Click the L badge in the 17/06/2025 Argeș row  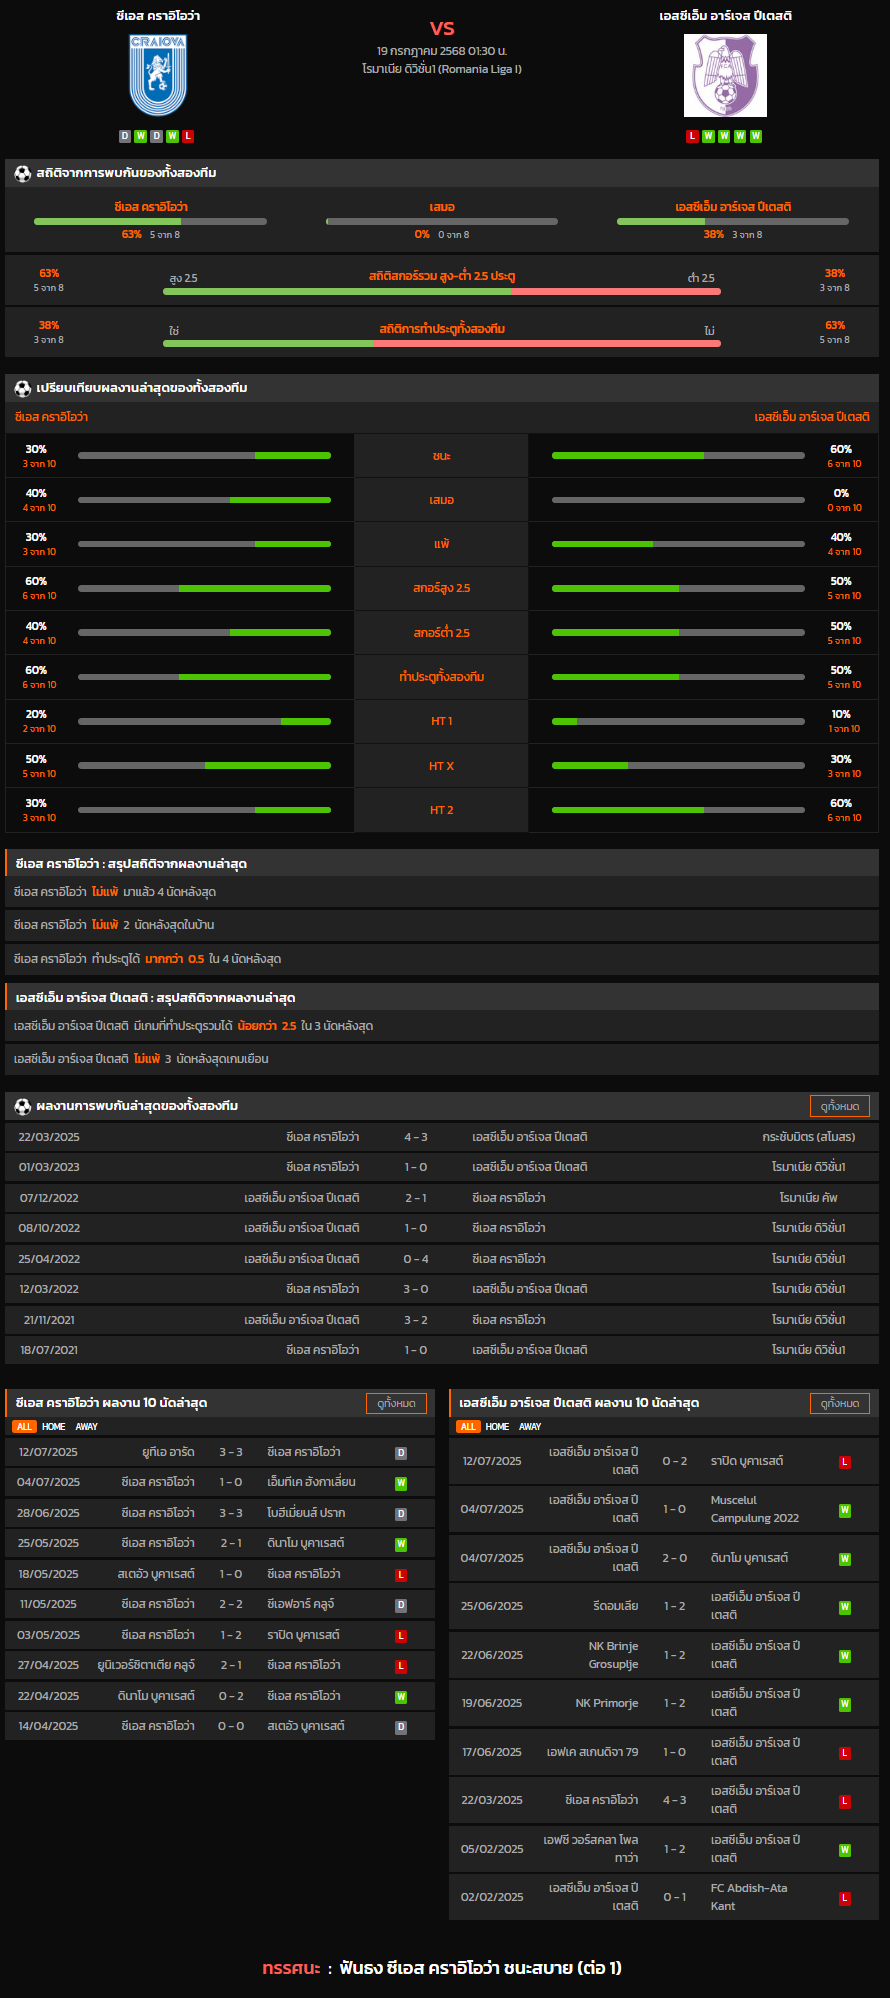(x=845, y=1753)
